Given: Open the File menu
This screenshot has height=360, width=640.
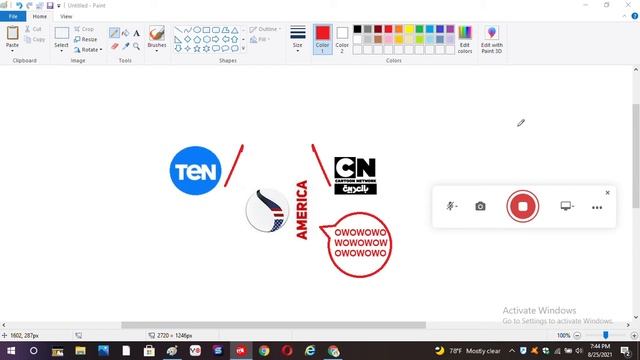Looking at the screenshot, I should (x=13, y=16).
